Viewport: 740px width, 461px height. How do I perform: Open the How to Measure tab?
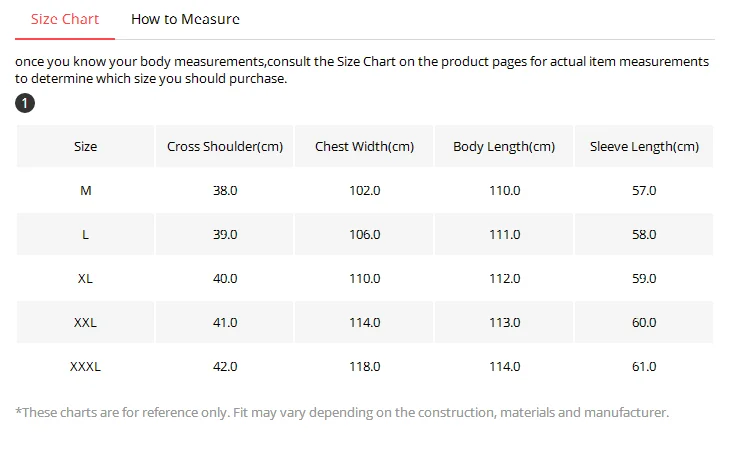[x=185, y=19]
